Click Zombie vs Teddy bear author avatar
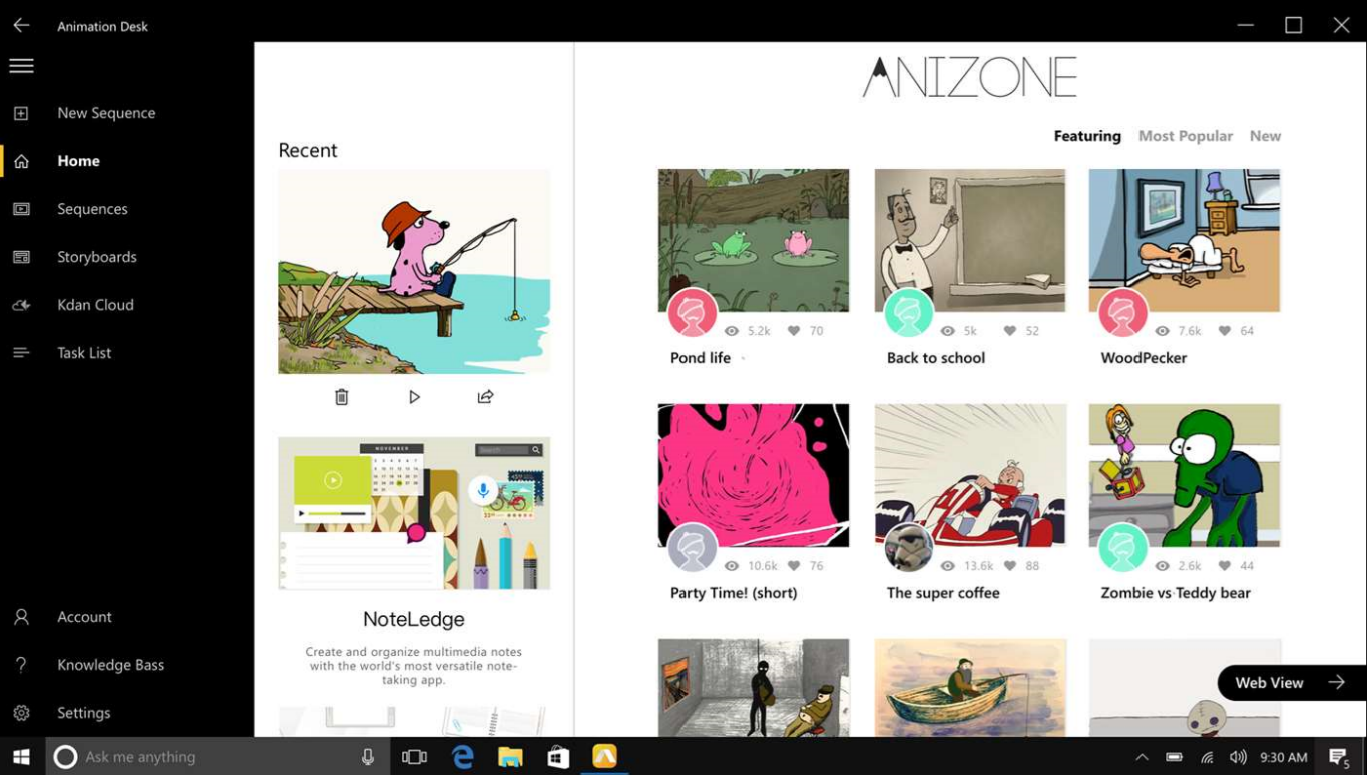The height and width of the screenshot is (775, 1367). [1123, 547]
